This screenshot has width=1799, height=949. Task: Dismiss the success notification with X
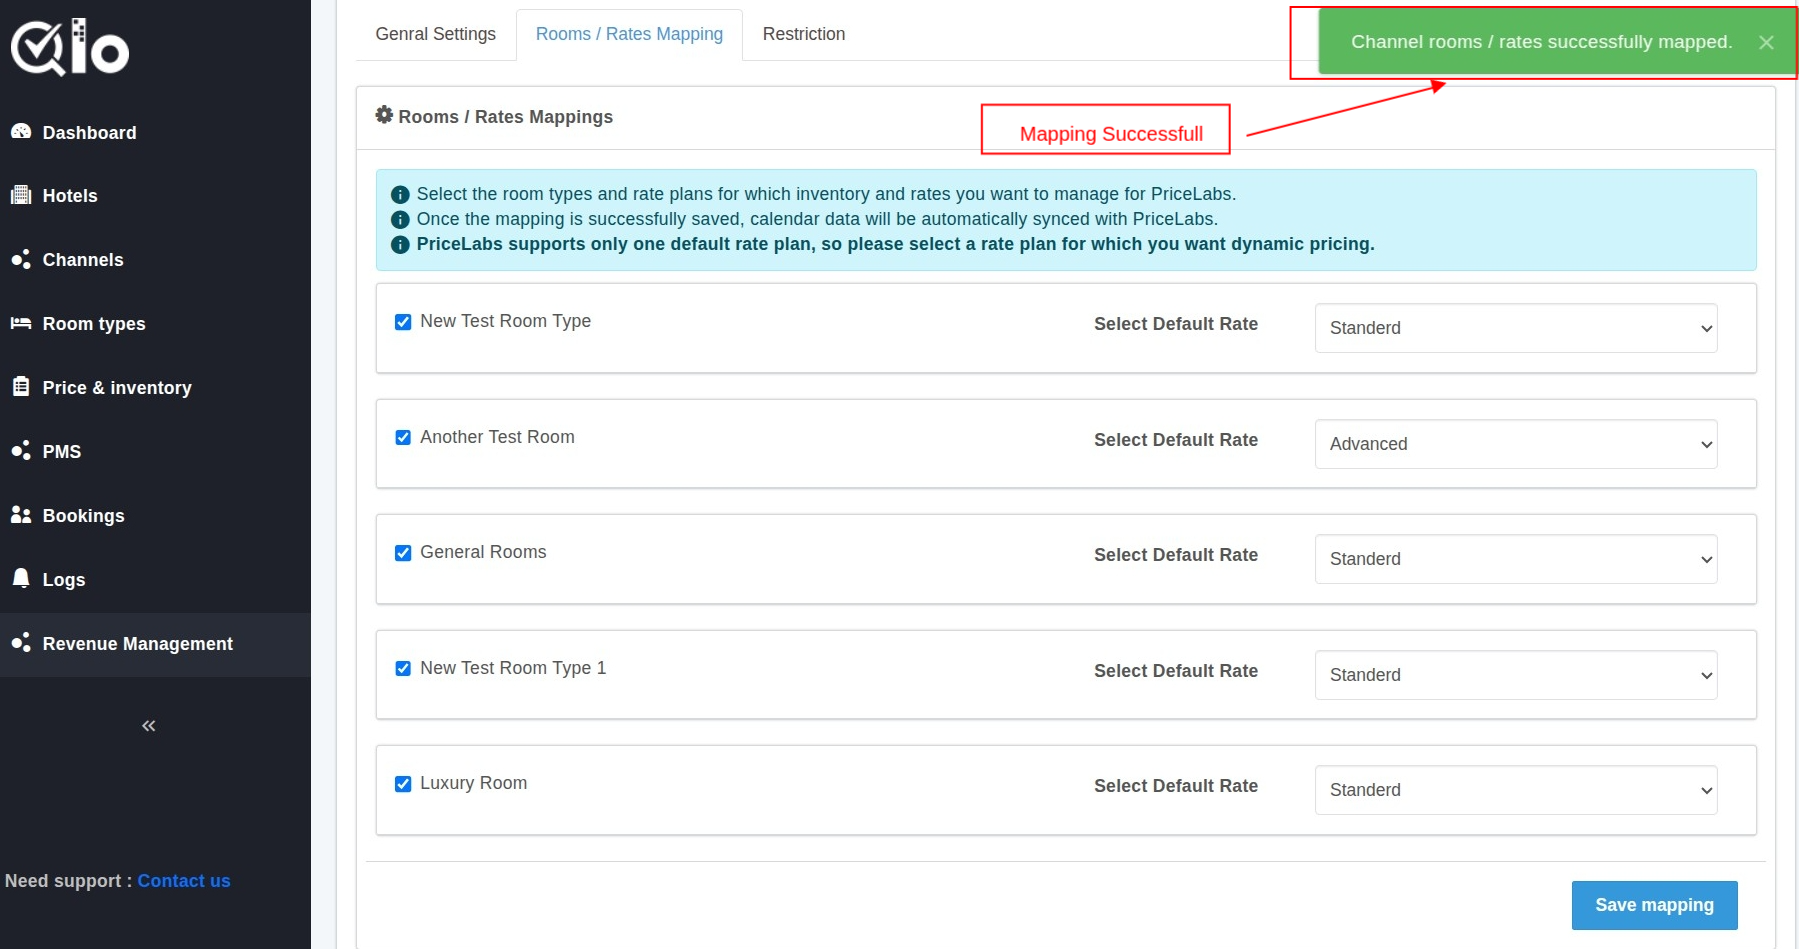(x=1766, y=42)
